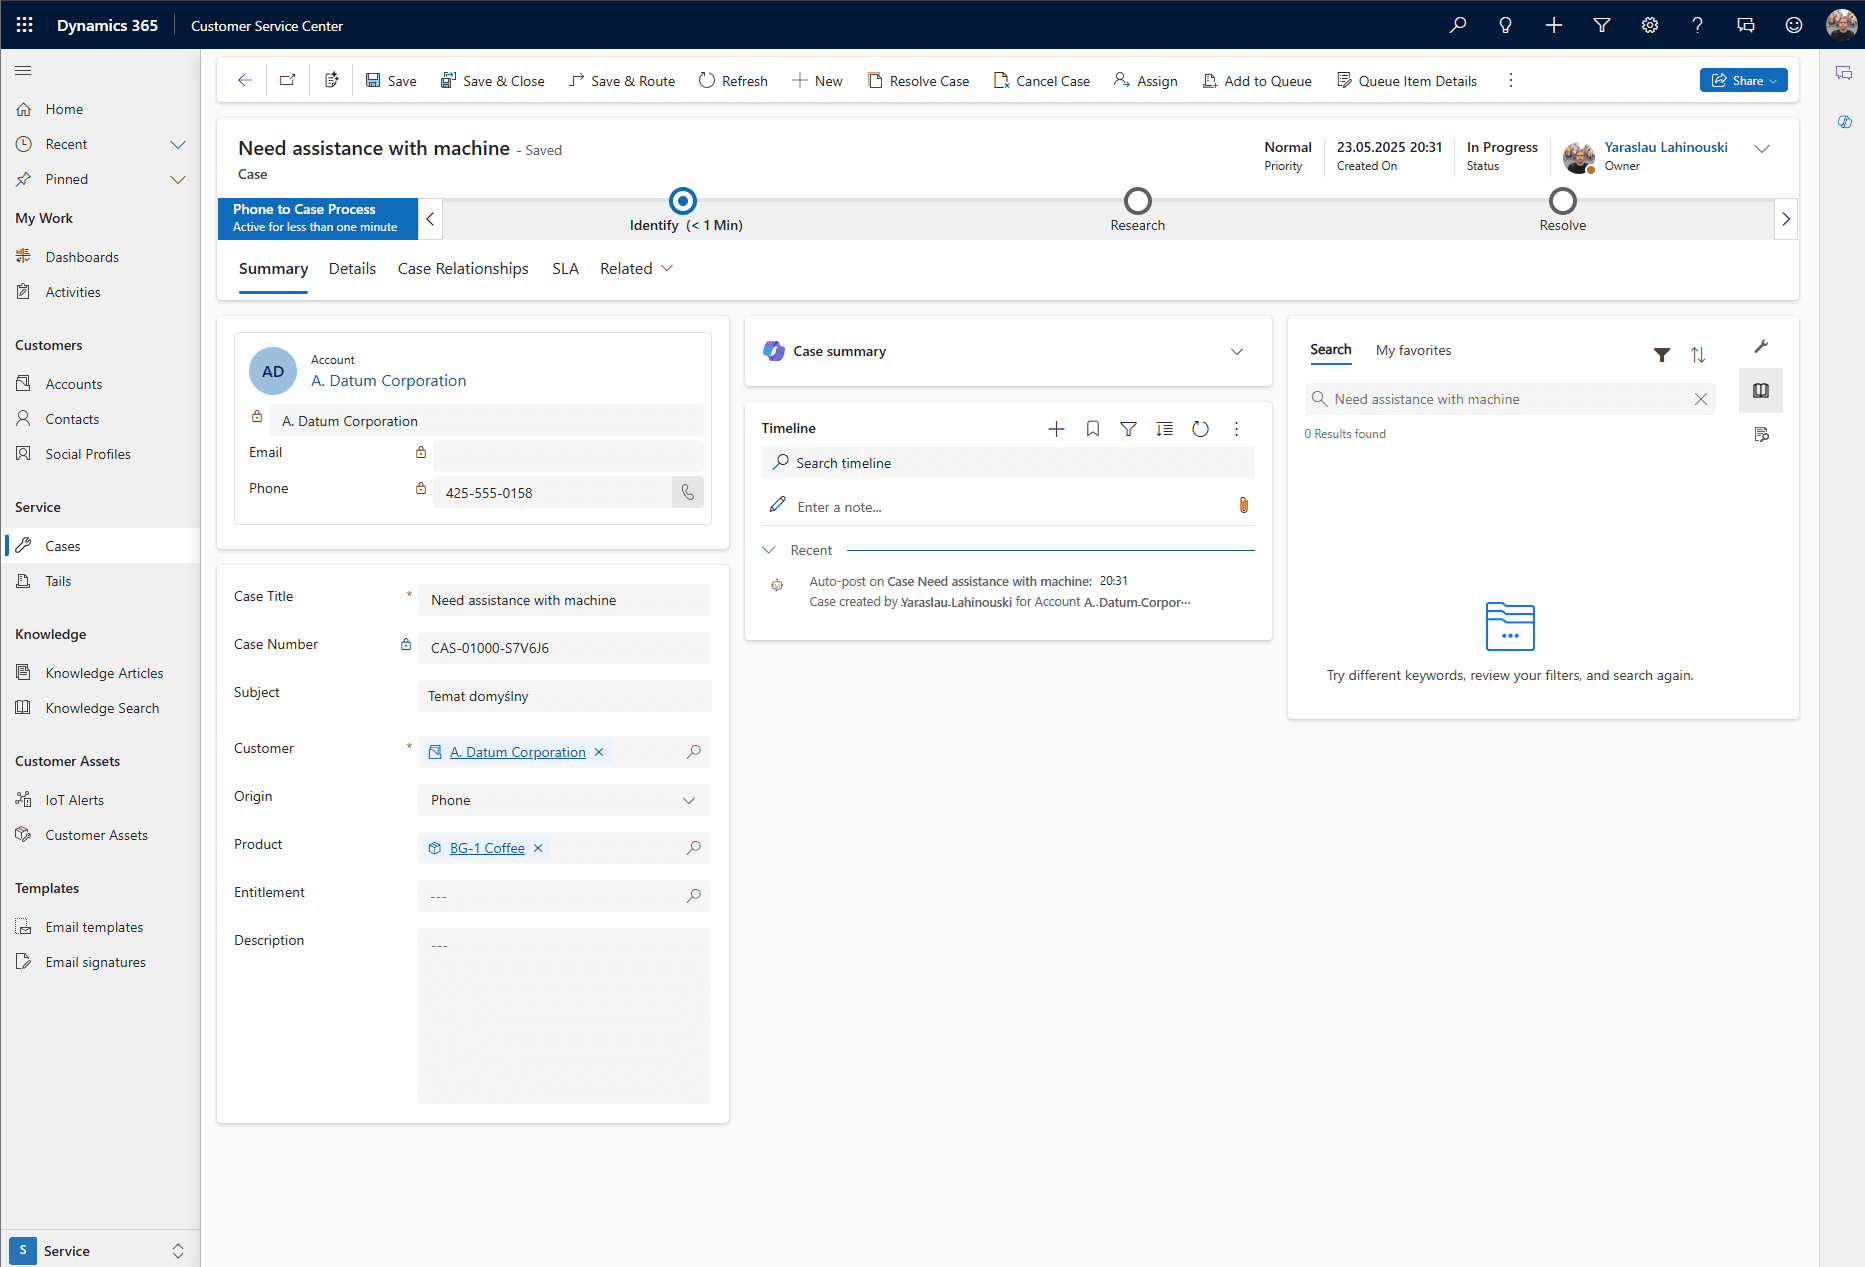Collapse the site map hamburger menu
This screenshot has width=1865, height=1267.
pos(23,70)
